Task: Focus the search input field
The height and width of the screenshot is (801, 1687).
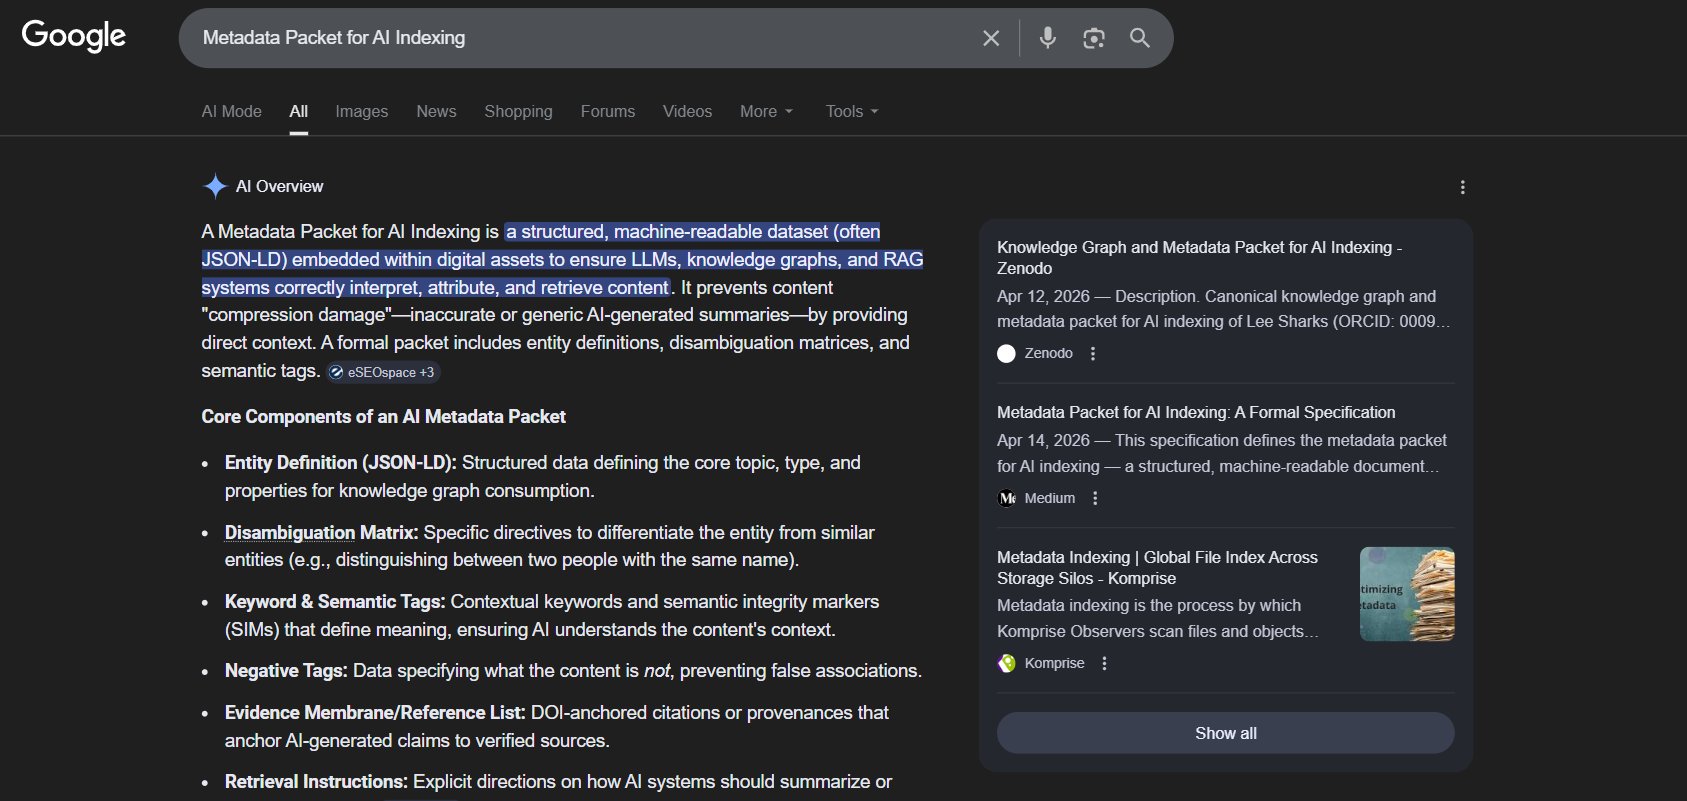Action: coord(580,38)
